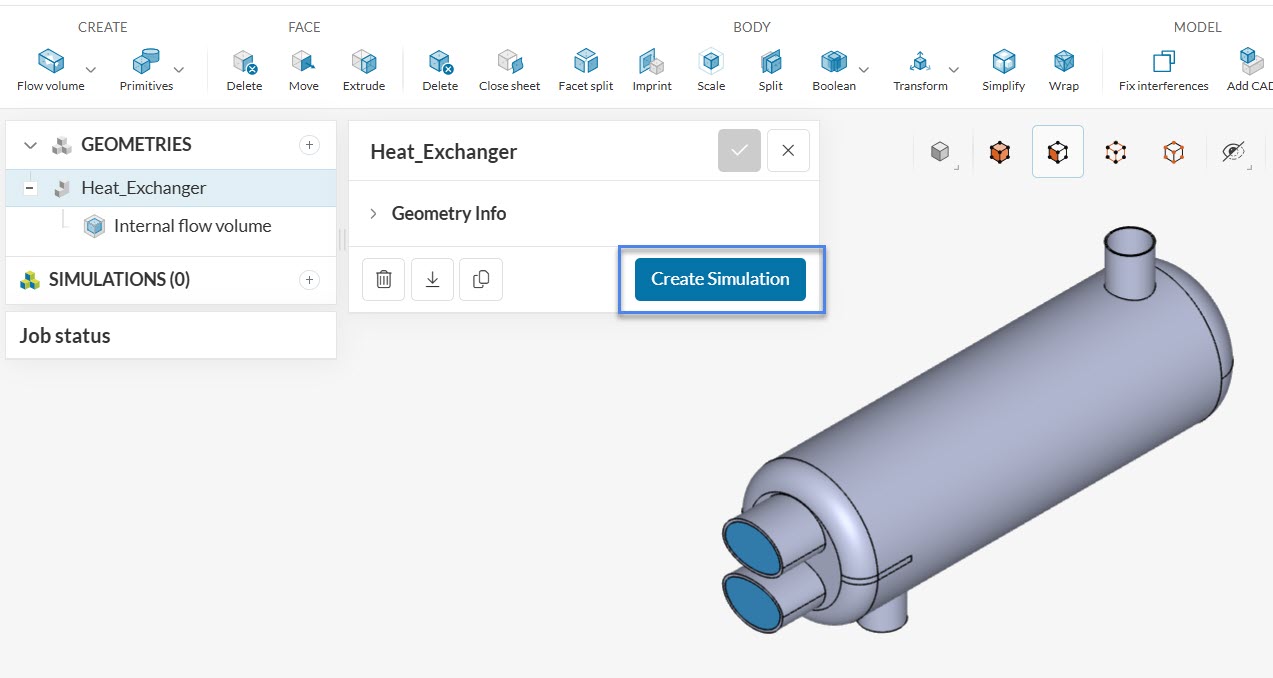Select the Flow volume tool
The width and height of the screenshot is (1273, 678).
pyautogui.click(x=50, y=70)
